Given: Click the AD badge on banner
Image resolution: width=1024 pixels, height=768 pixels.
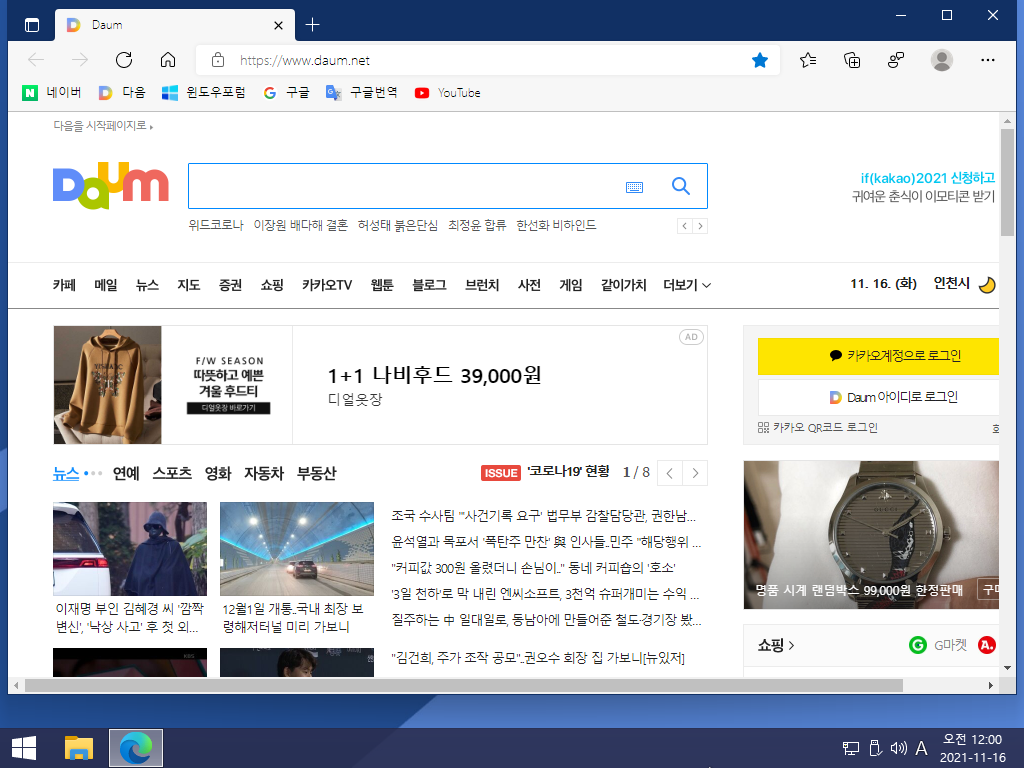Looking at the screenshot, I should click(691, 337).
